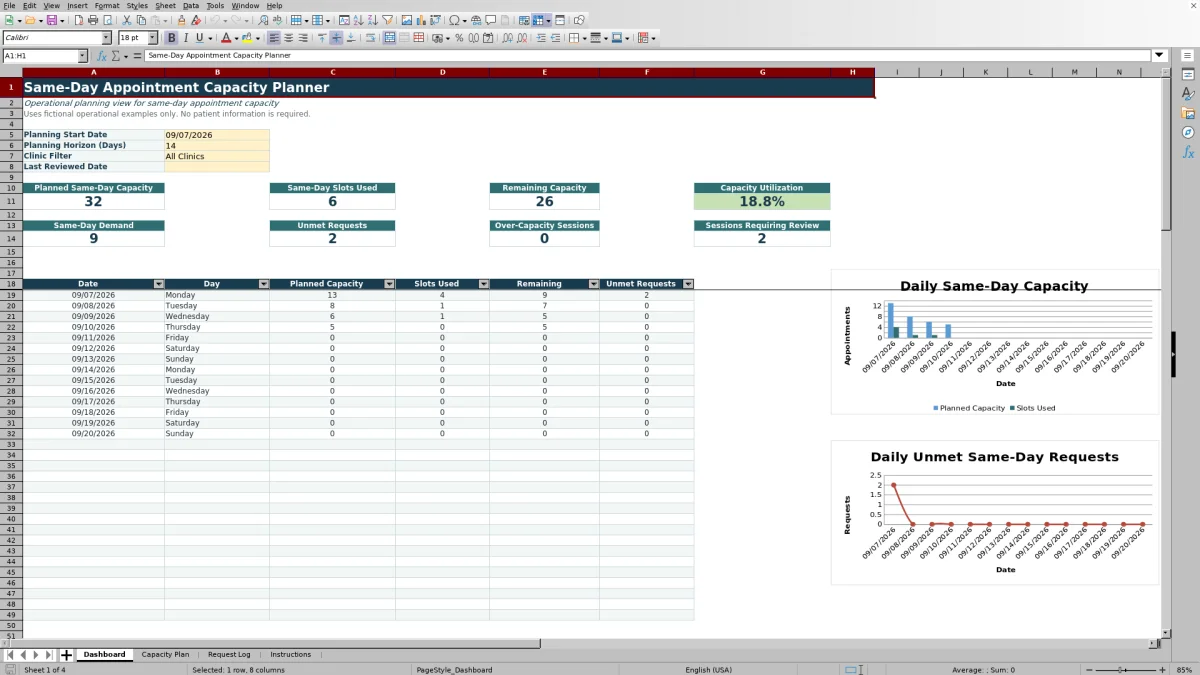Toggle Align Left
The image size is (1200, 675).
click(x=273, y=38)
